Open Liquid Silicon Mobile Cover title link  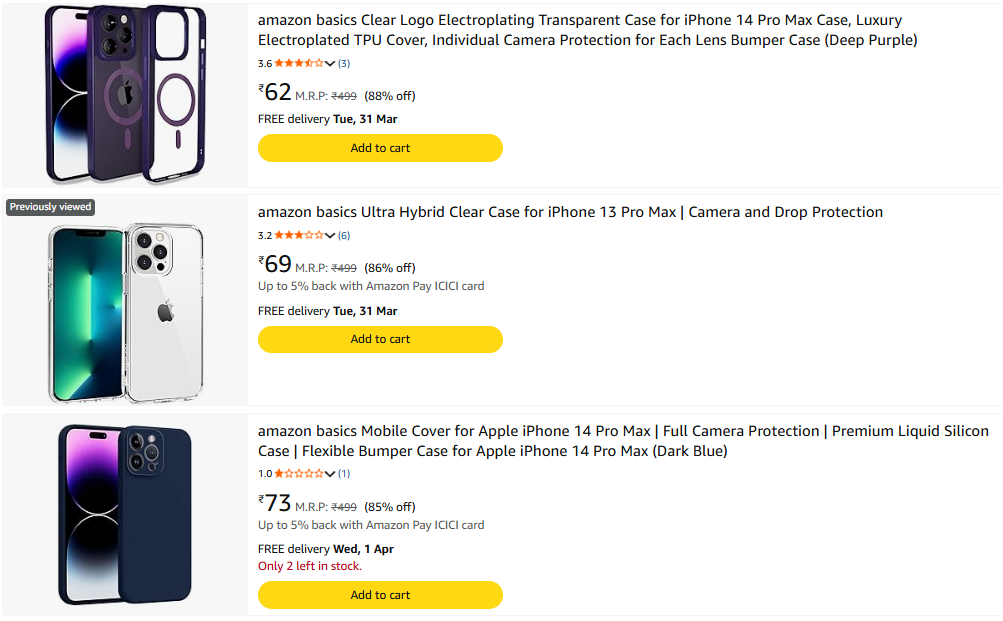[x=622, y=441]
